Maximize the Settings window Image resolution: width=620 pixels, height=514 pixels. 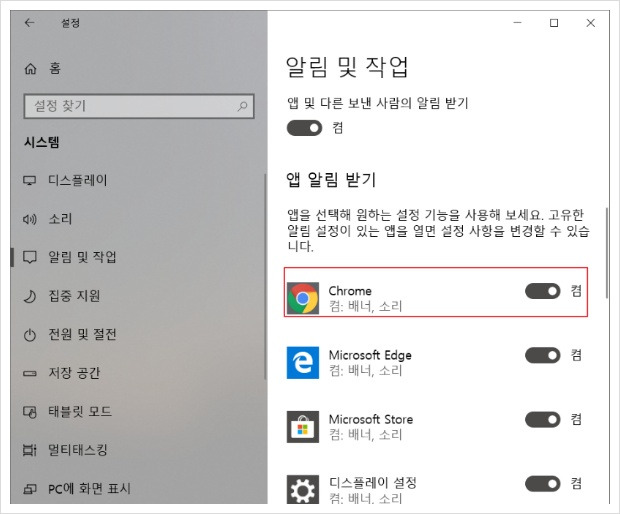coord(554,23)
